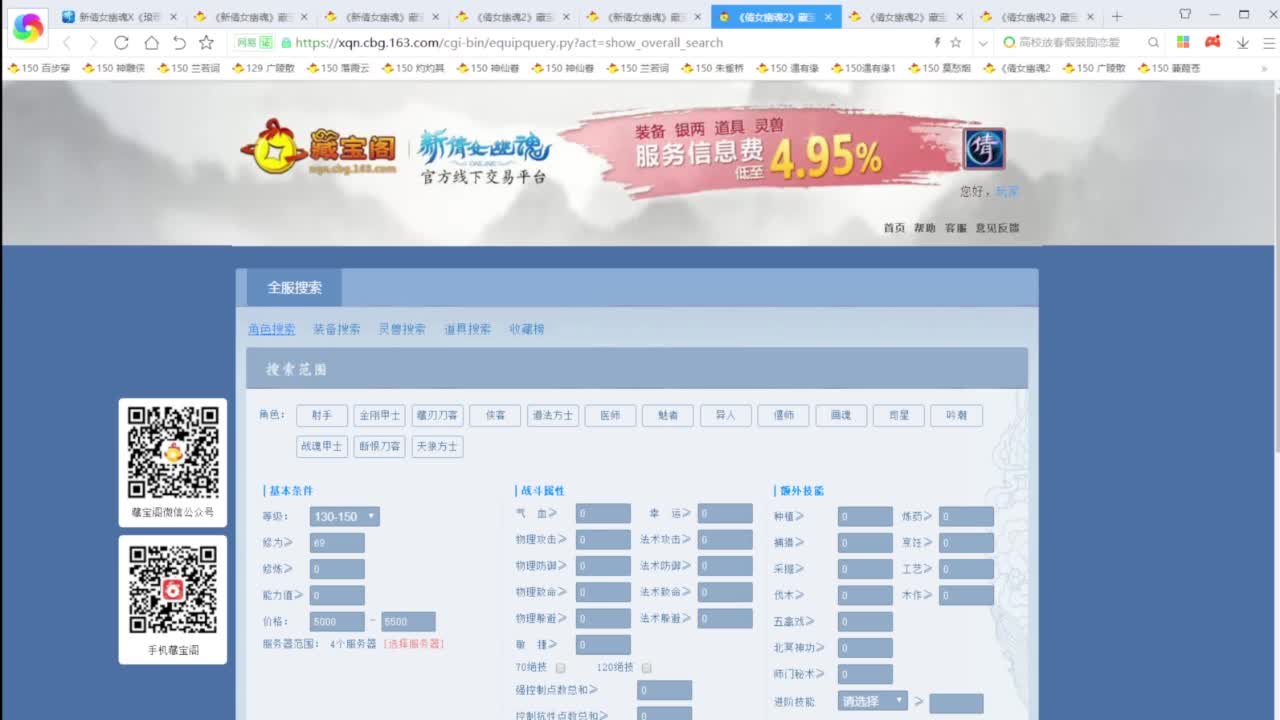Click the 气血 value input field
Viewport: 1280px width, 720px height.
tap(603, 514)
